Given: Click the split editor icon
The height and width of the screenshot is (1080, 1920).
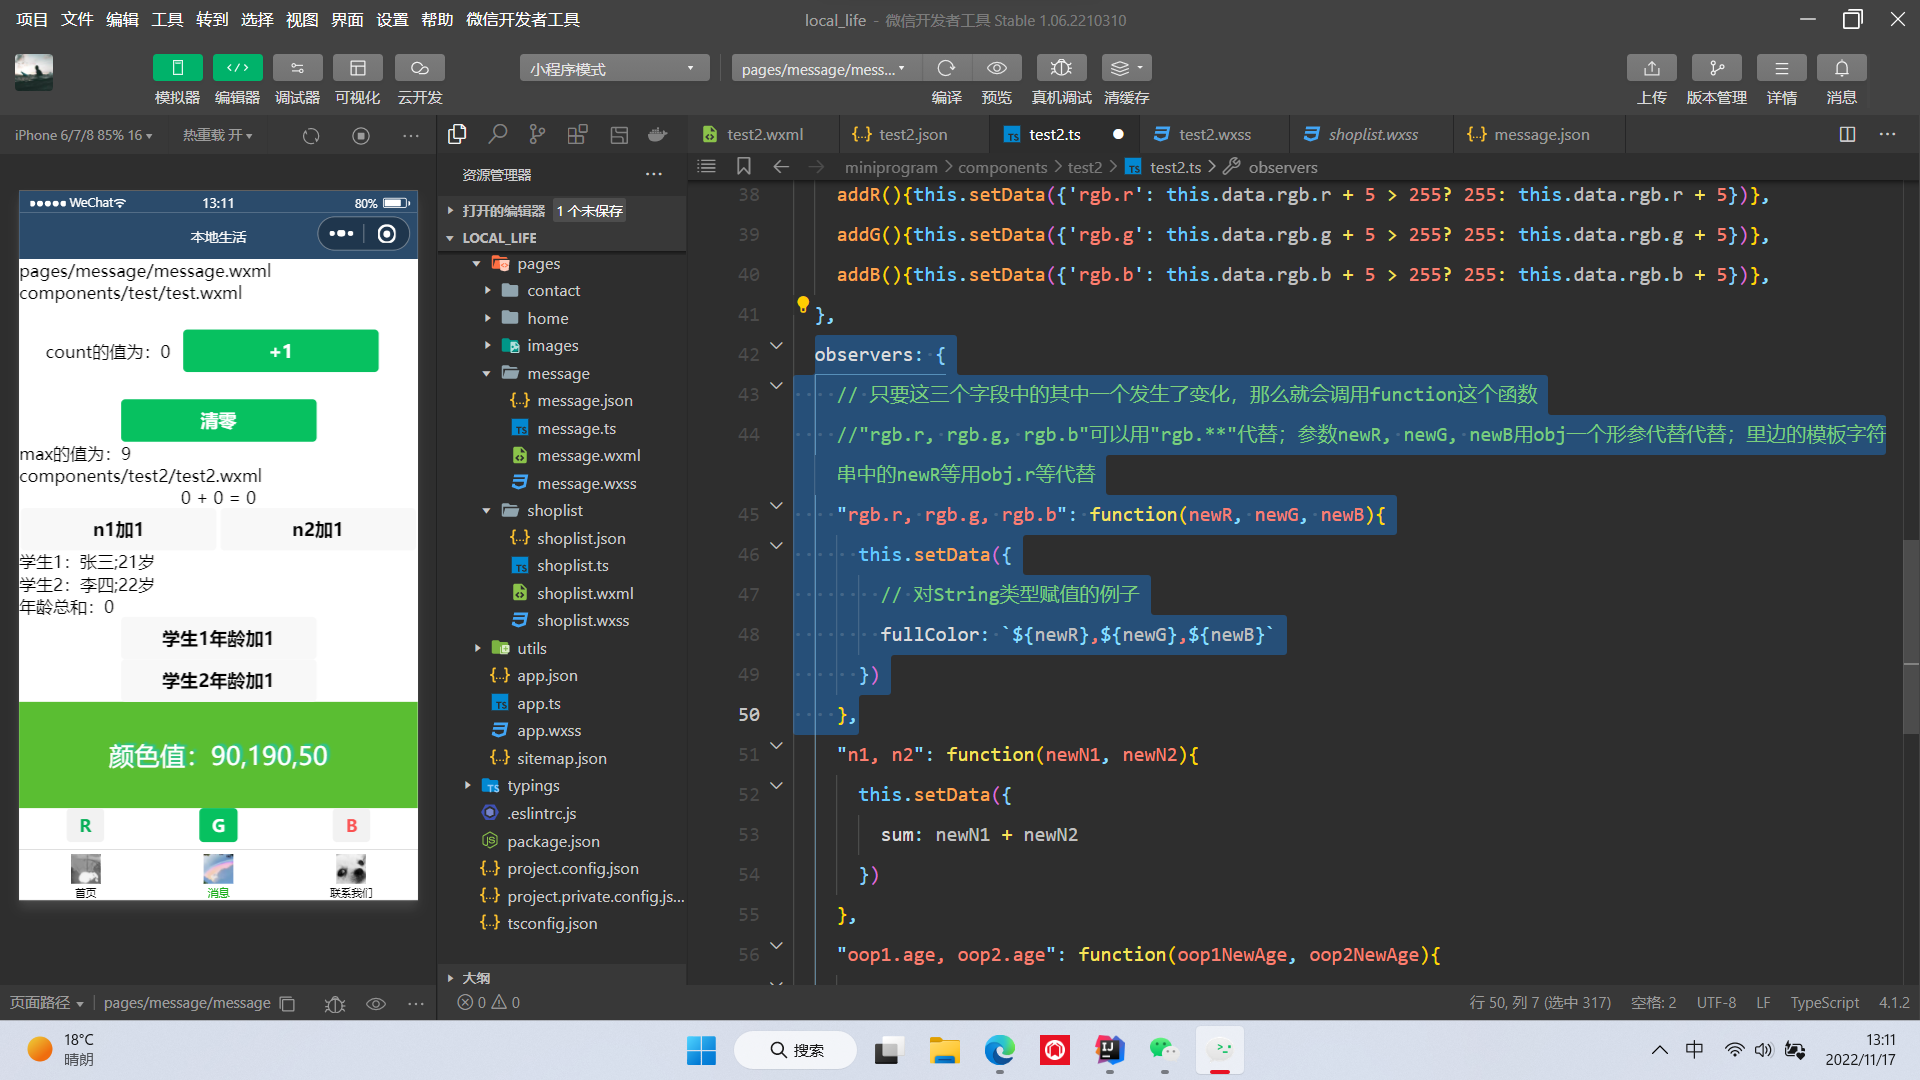Looking at the screenshot, I should (x=1847, y=134).
